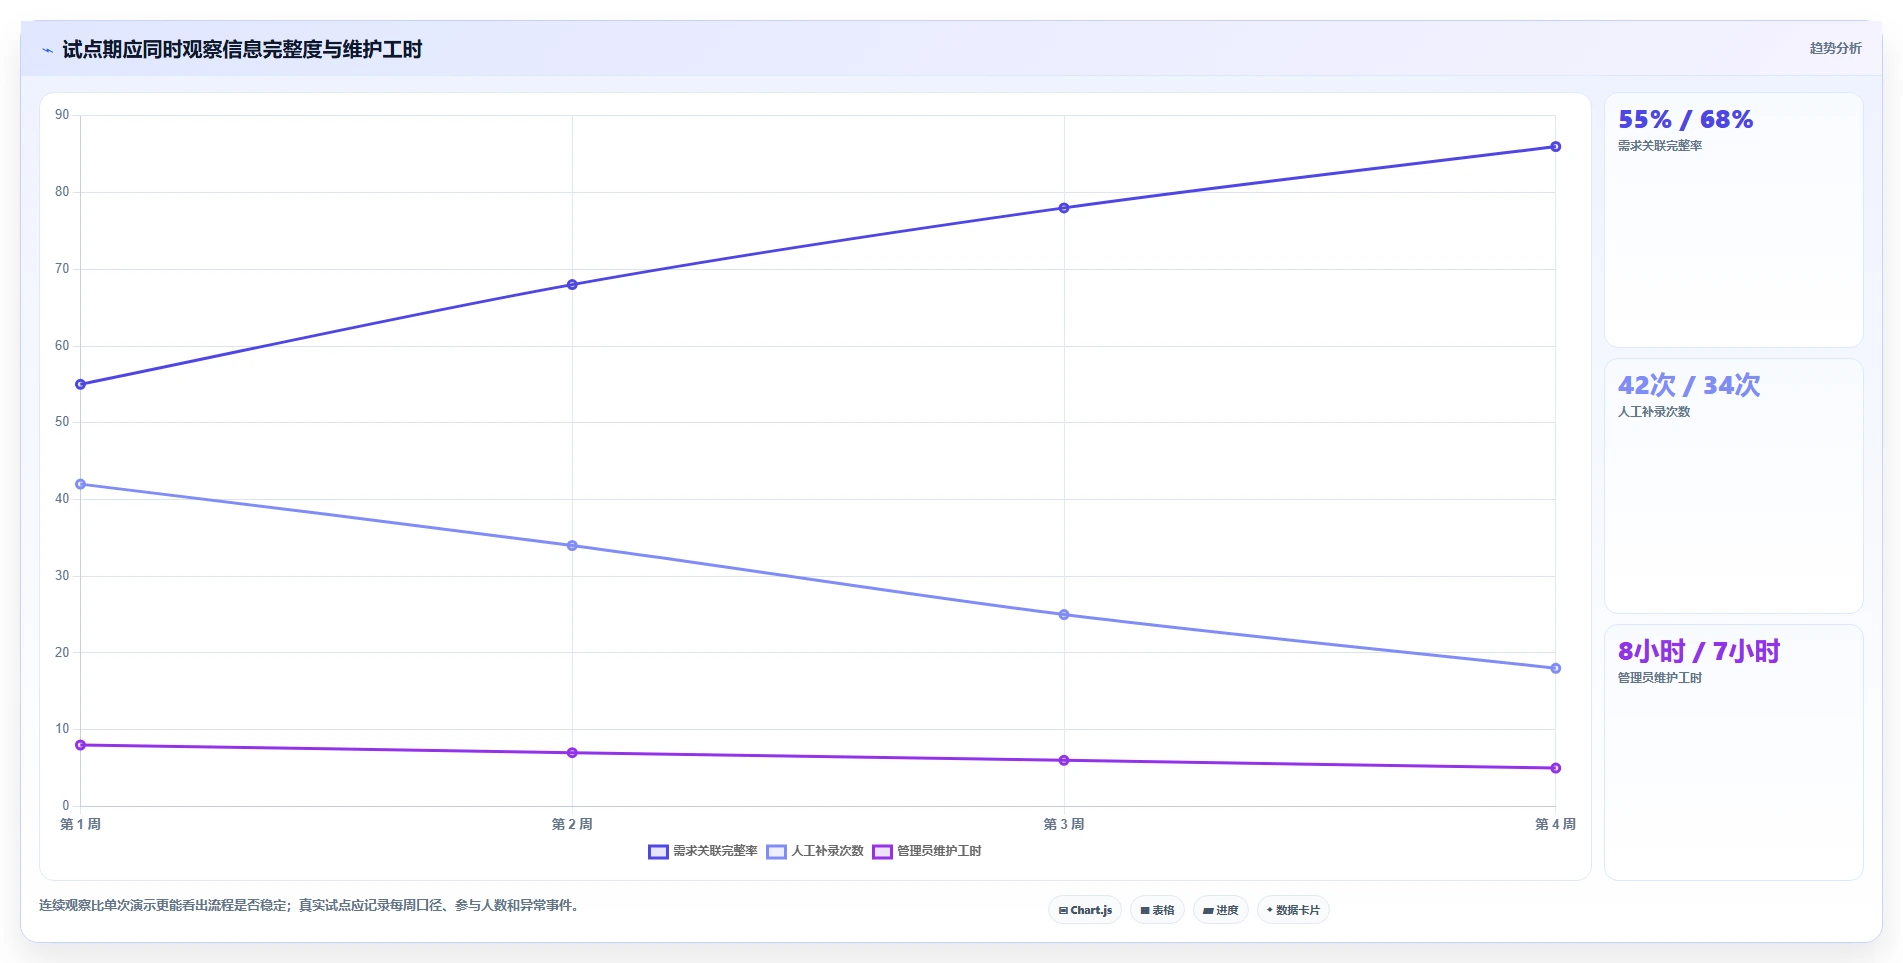Image resolution: width=1903 pixels, height=963 pixels.
Task: Click the 人工补录次数 legend color swatch
Action: coord(777,852)
